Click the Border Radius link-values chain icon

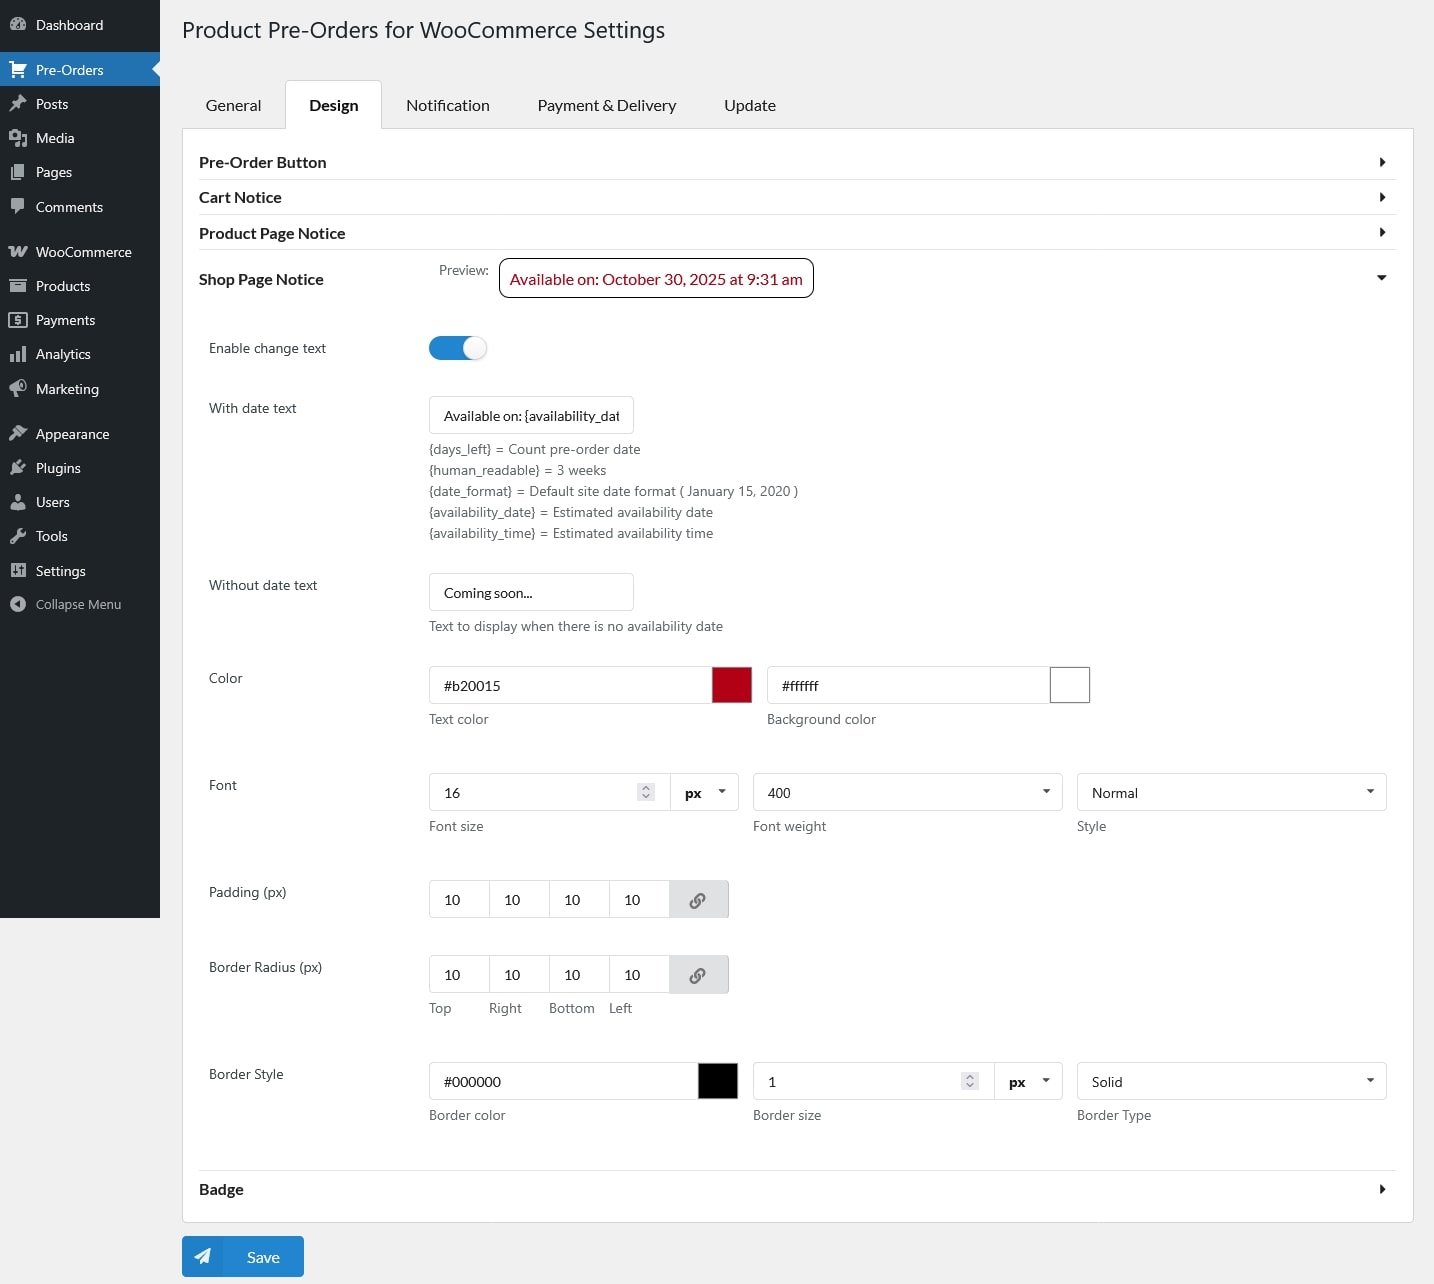coord(698,975)
